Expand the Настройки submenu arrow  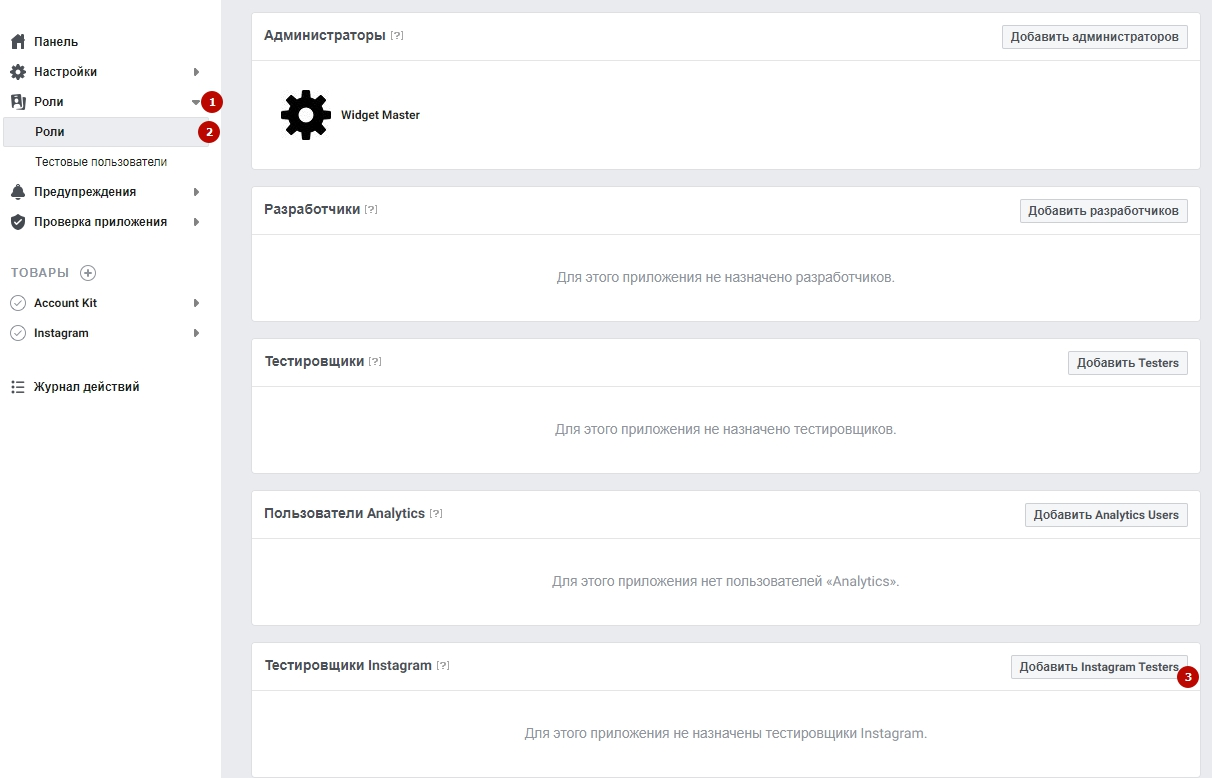(x=197, y=72)
